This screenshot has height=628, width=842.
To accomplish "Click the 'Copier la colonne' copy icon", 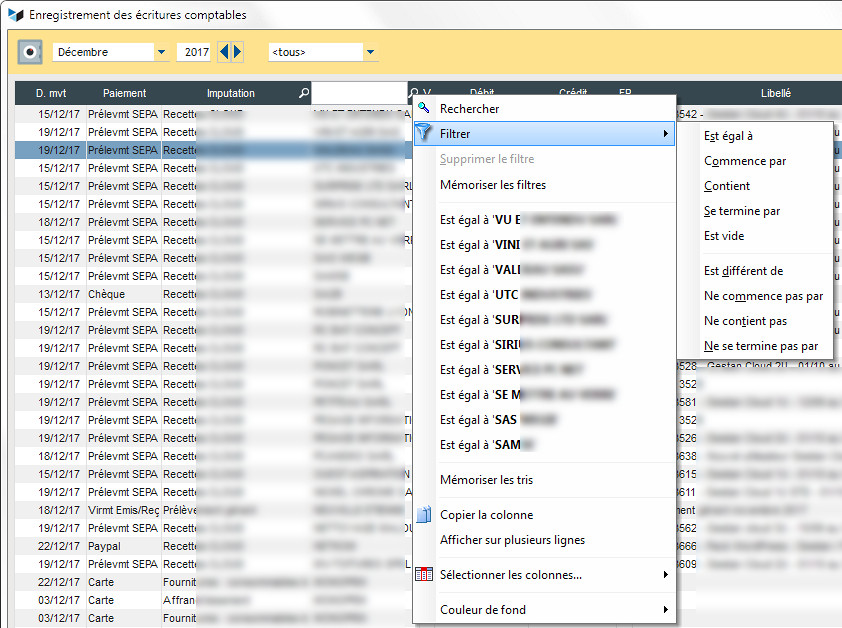I will point(424,515).
